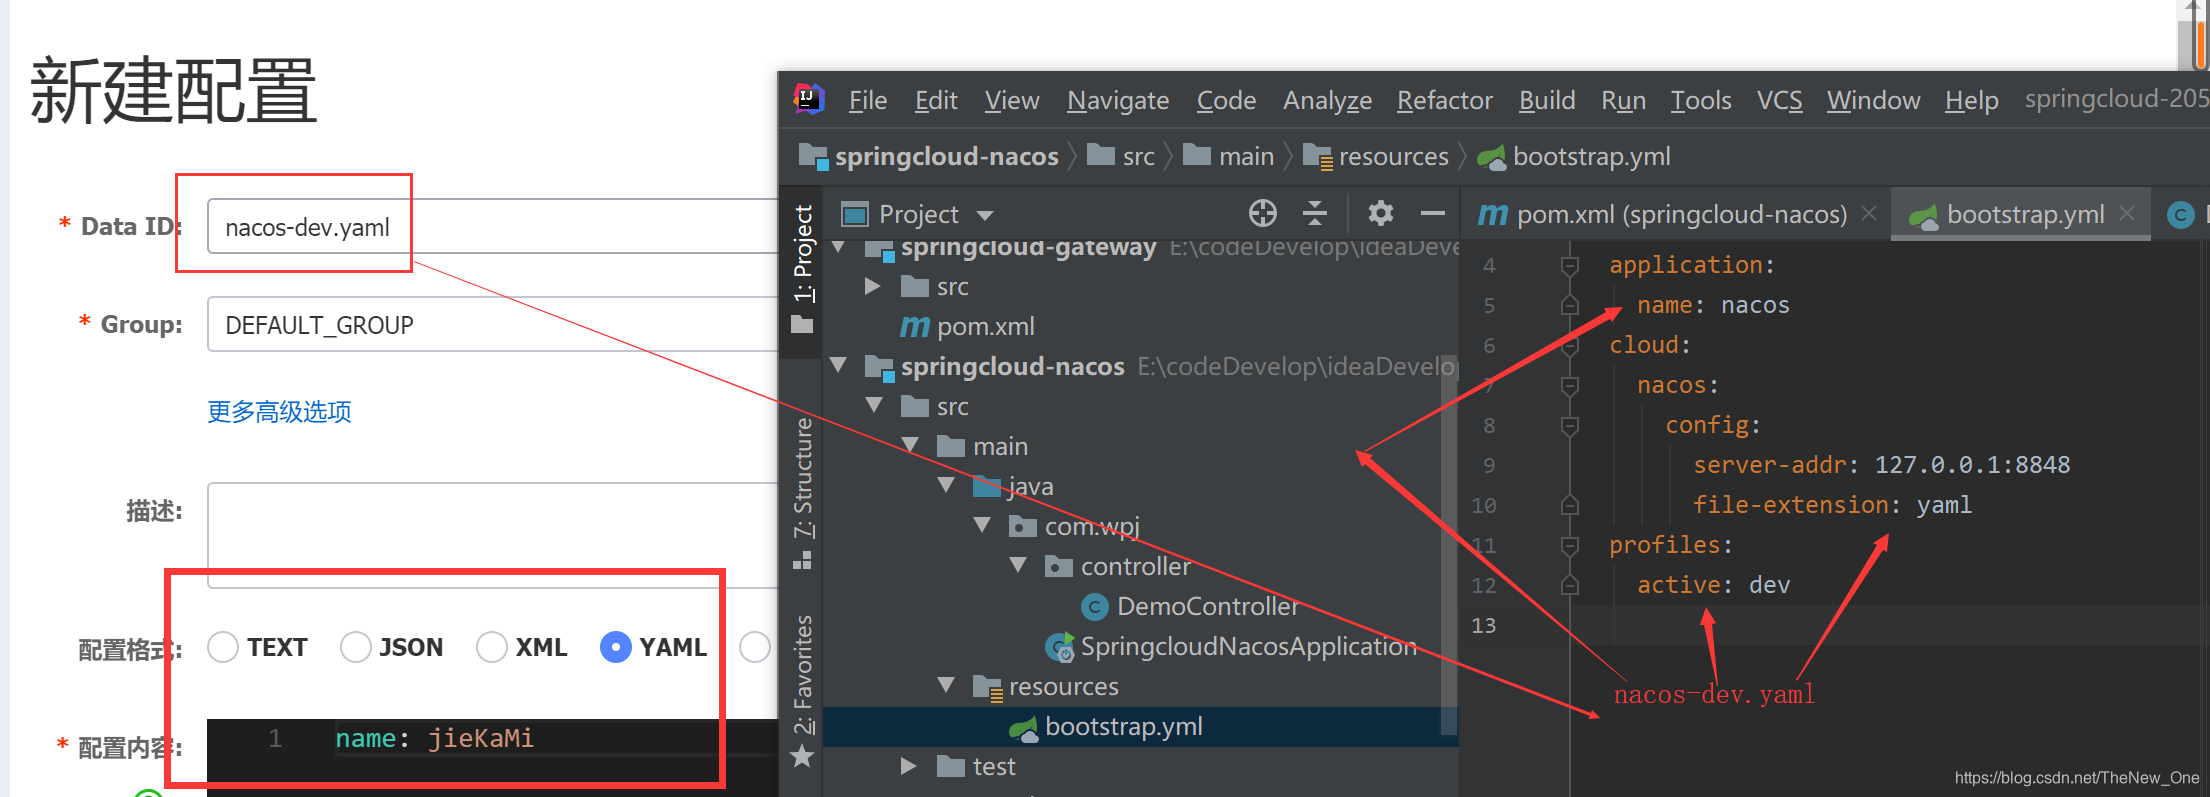Click the DemoController class icon
Screen dimensions: 2210x797
pyautogui.click(x=1095, y=606)
